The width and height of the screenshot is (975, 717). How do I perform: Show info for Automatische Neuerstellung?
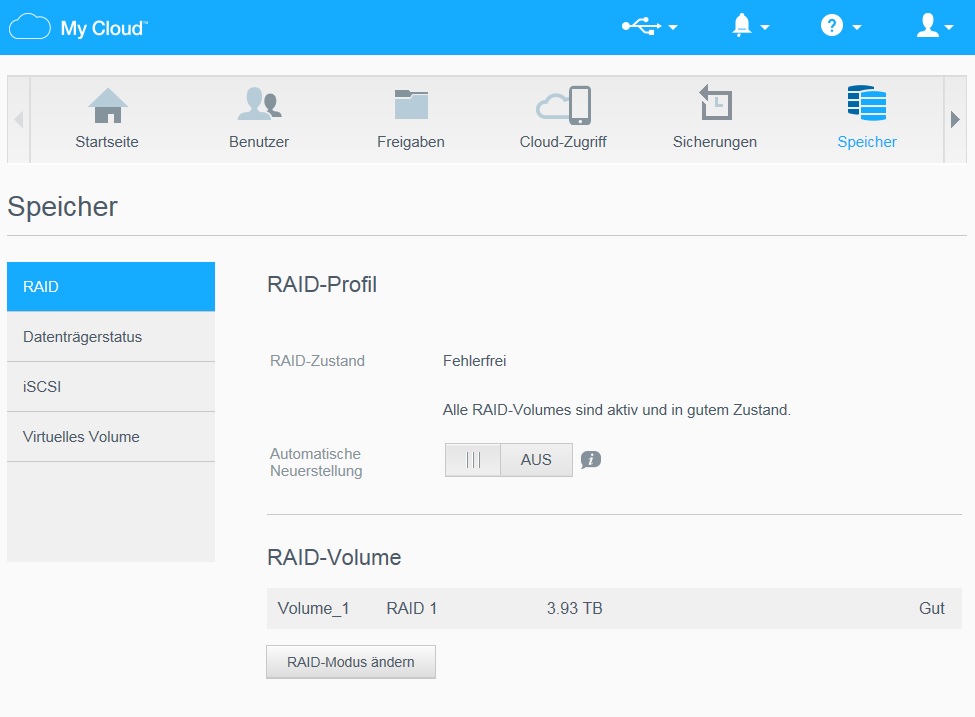tap(591, 460)
